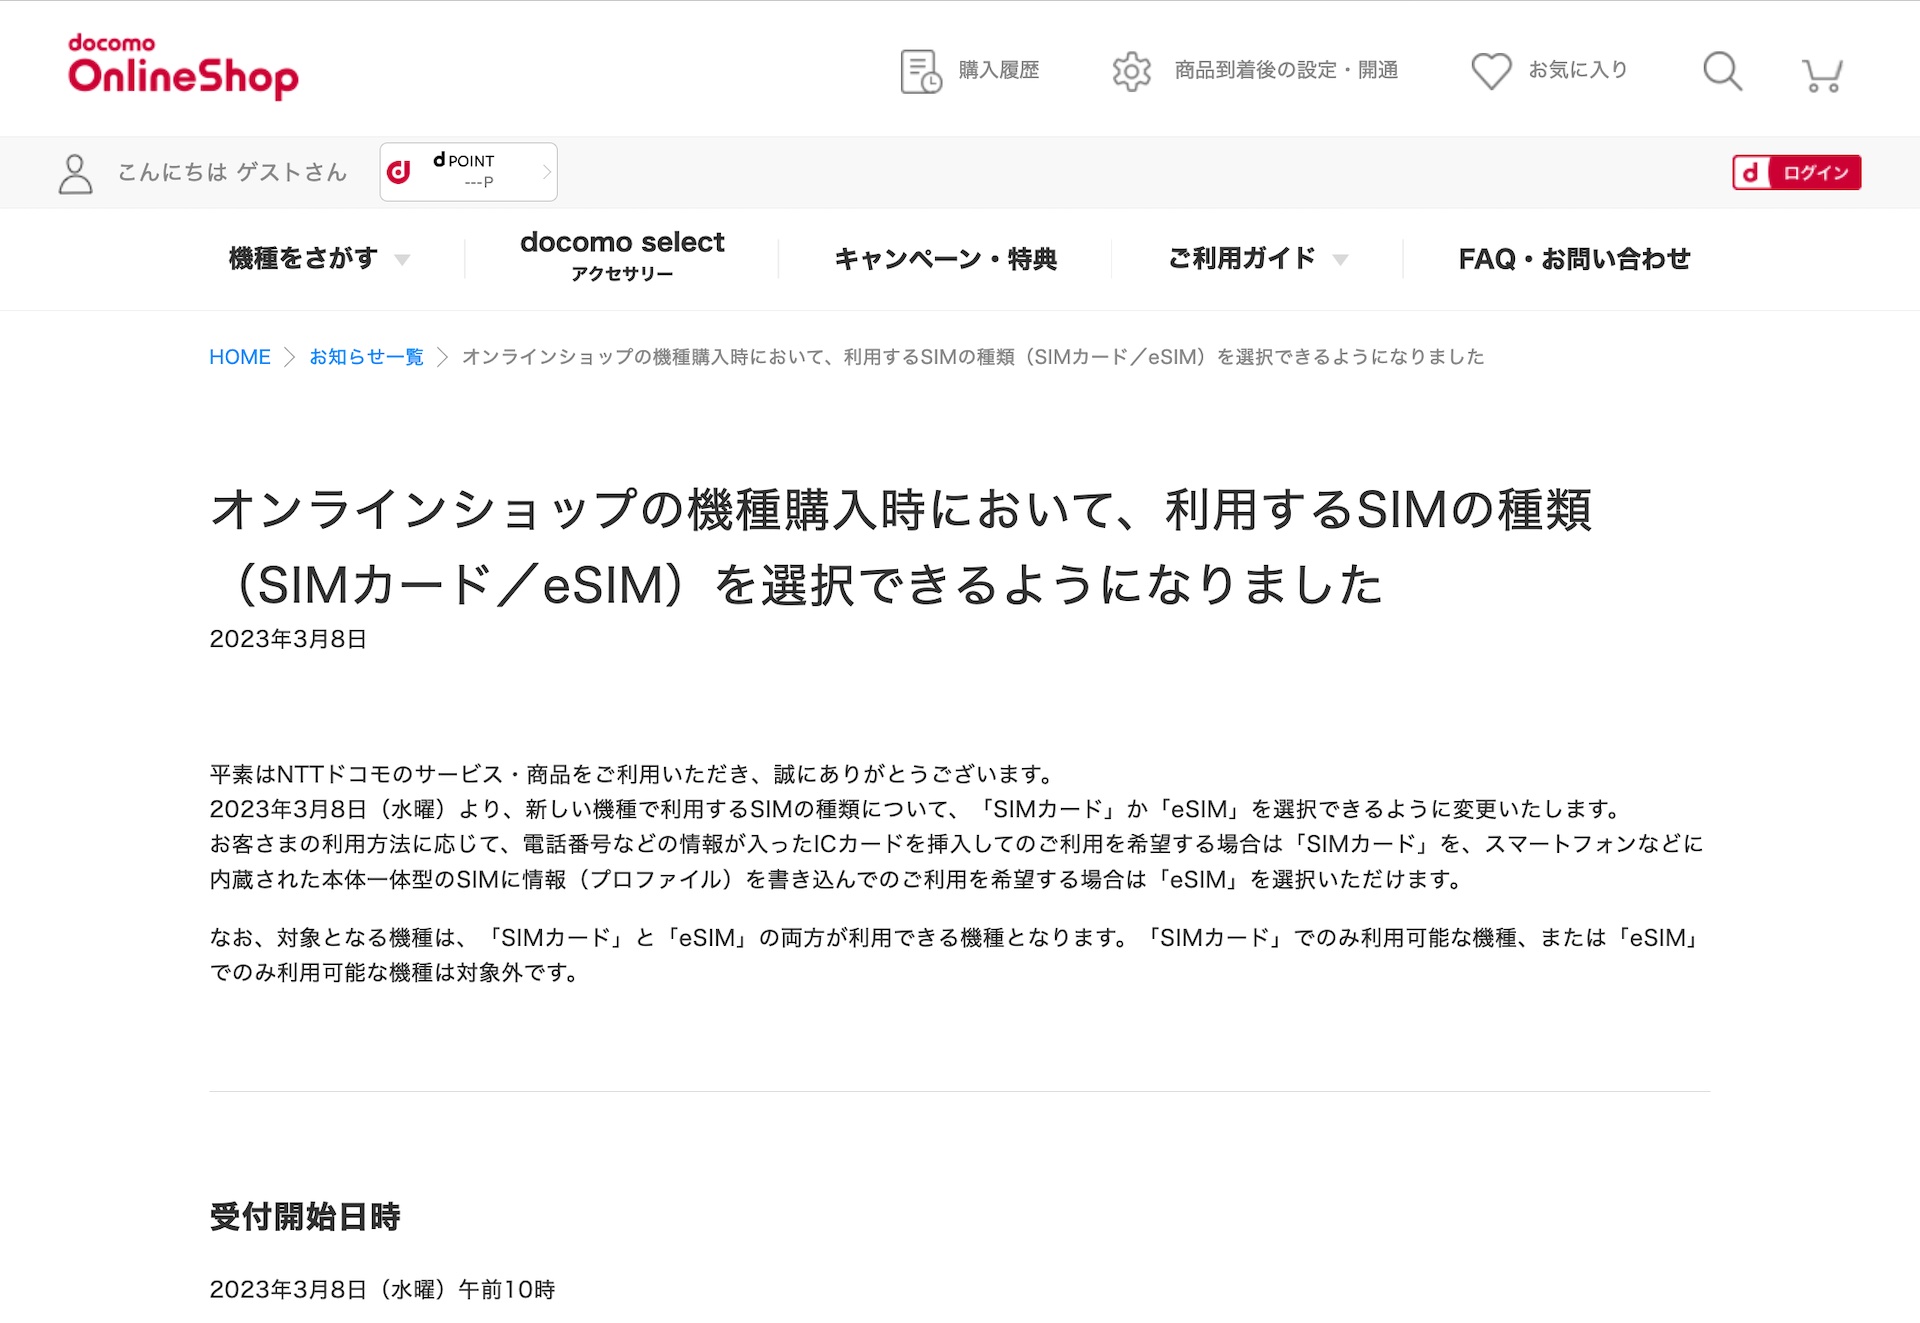Click the docomo Online Shop logo
1920x1323 pixels.
pyautogui.click(x=183, y=66)
